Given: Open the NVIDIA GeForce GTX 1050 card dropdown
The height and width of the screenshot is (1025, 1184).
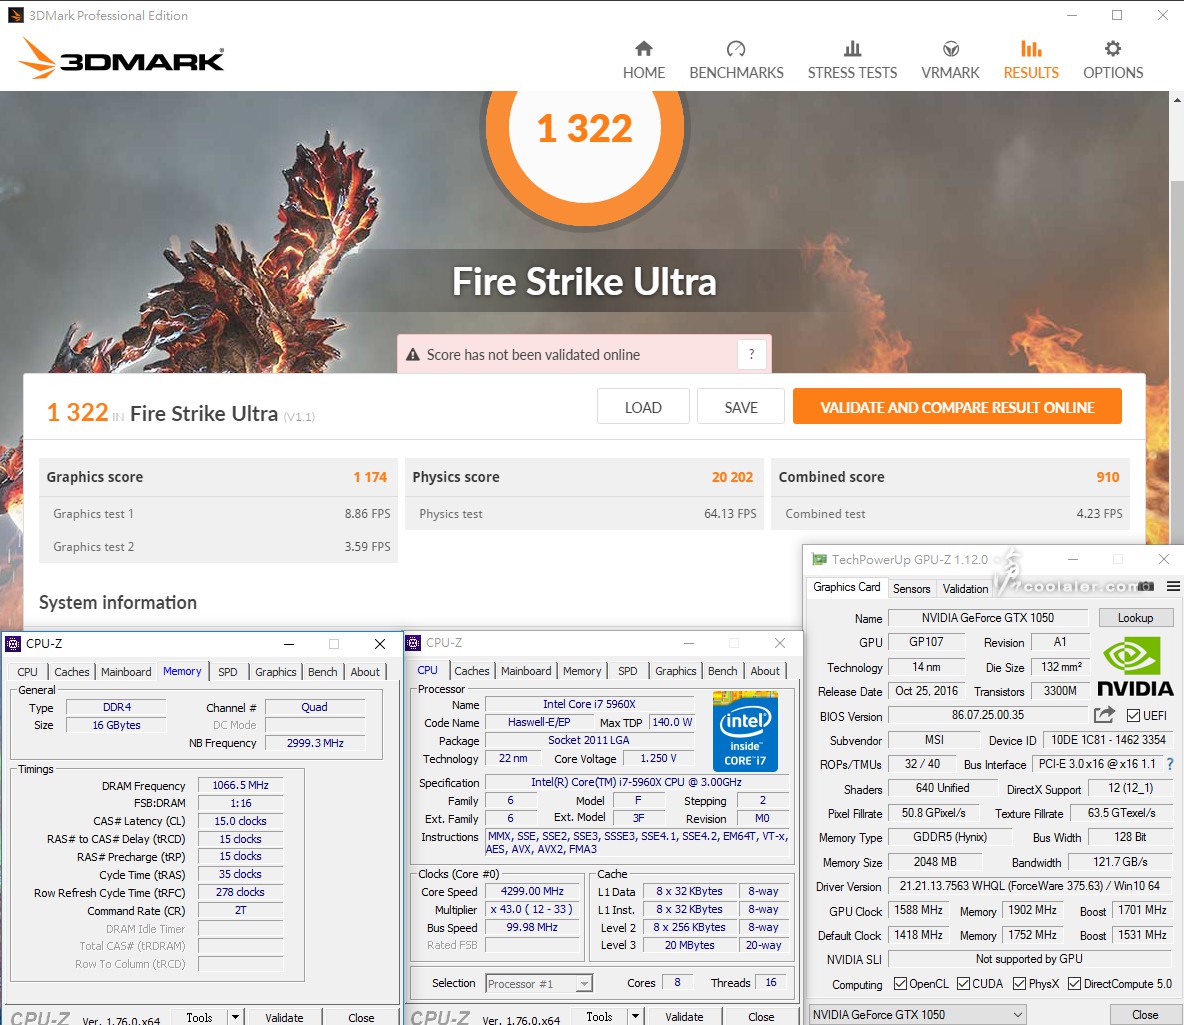Looking at the screenshot, I should click(x=918, y=1014).
